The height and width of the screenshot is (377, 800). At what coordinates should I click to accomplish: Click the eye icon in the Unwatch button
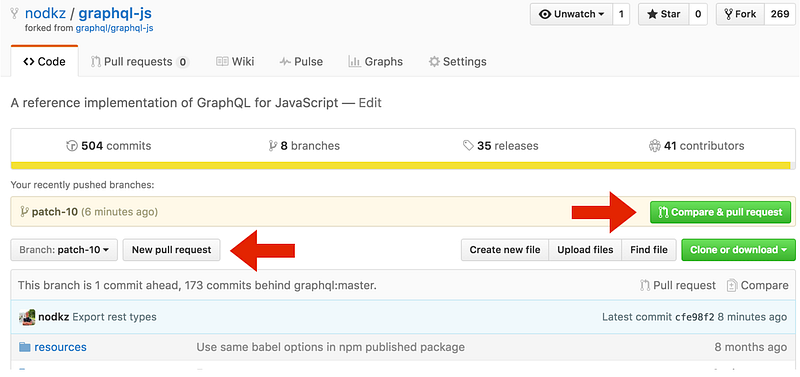(x=545, y=14)
